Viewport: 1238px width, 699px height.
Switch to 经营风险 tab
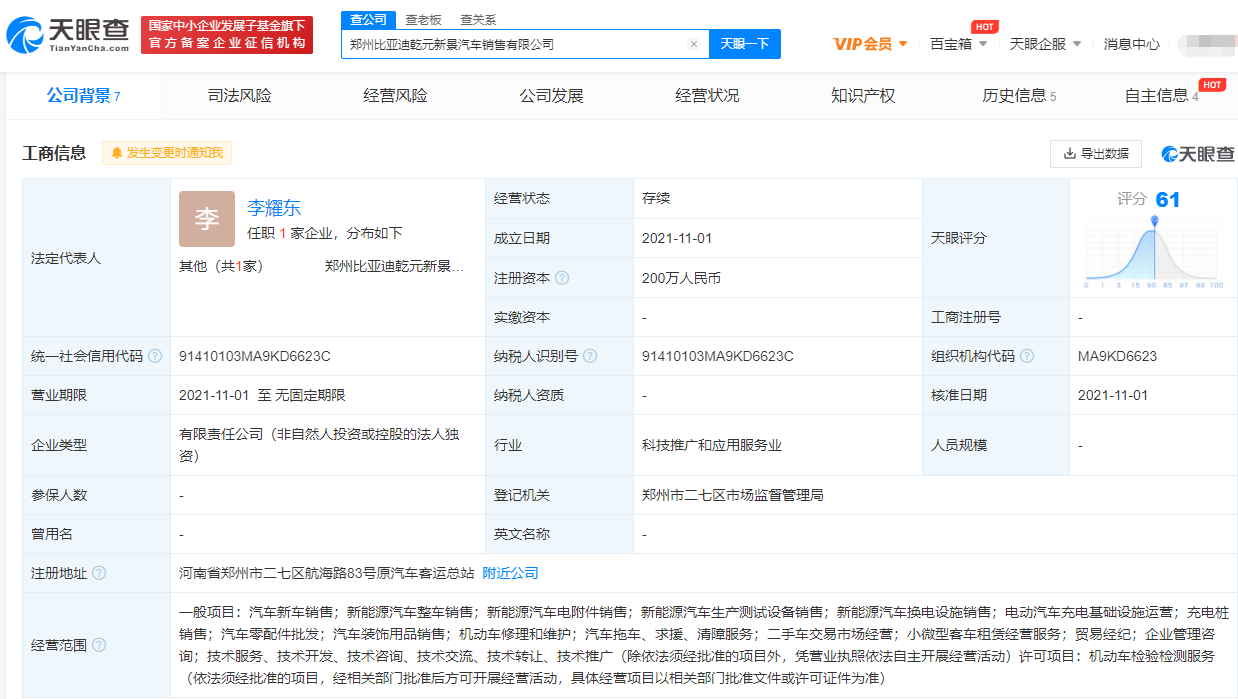(x=395, y=96)
